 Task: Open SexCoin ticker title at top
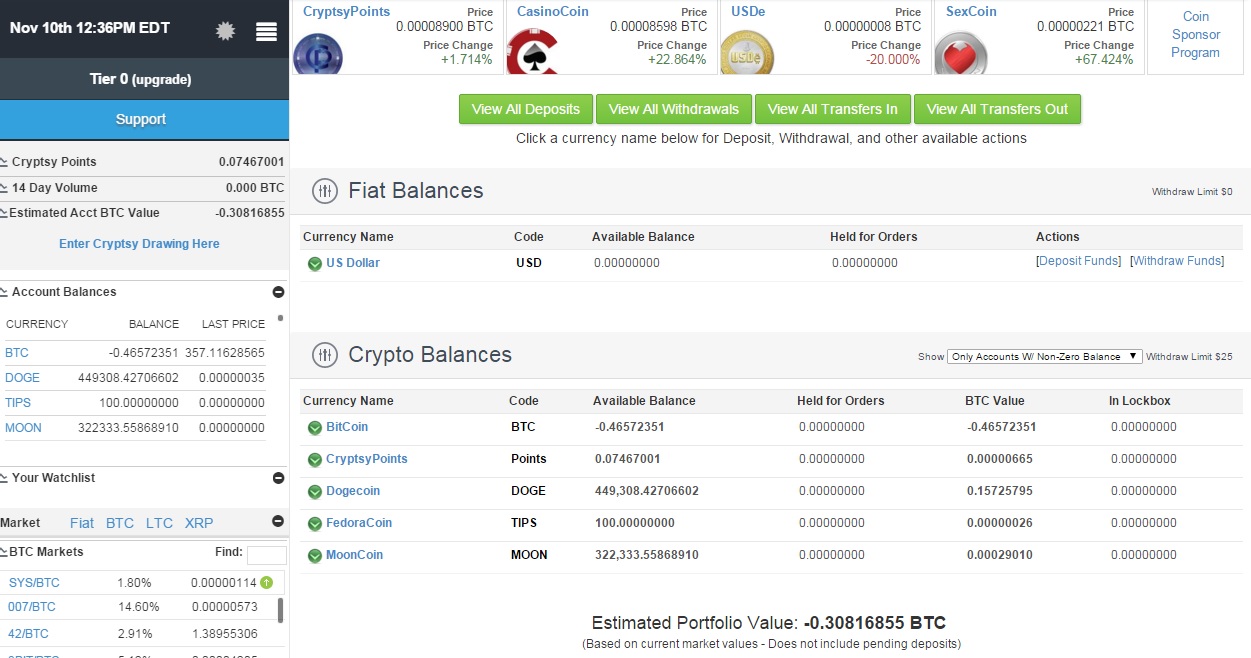[971, 12]
